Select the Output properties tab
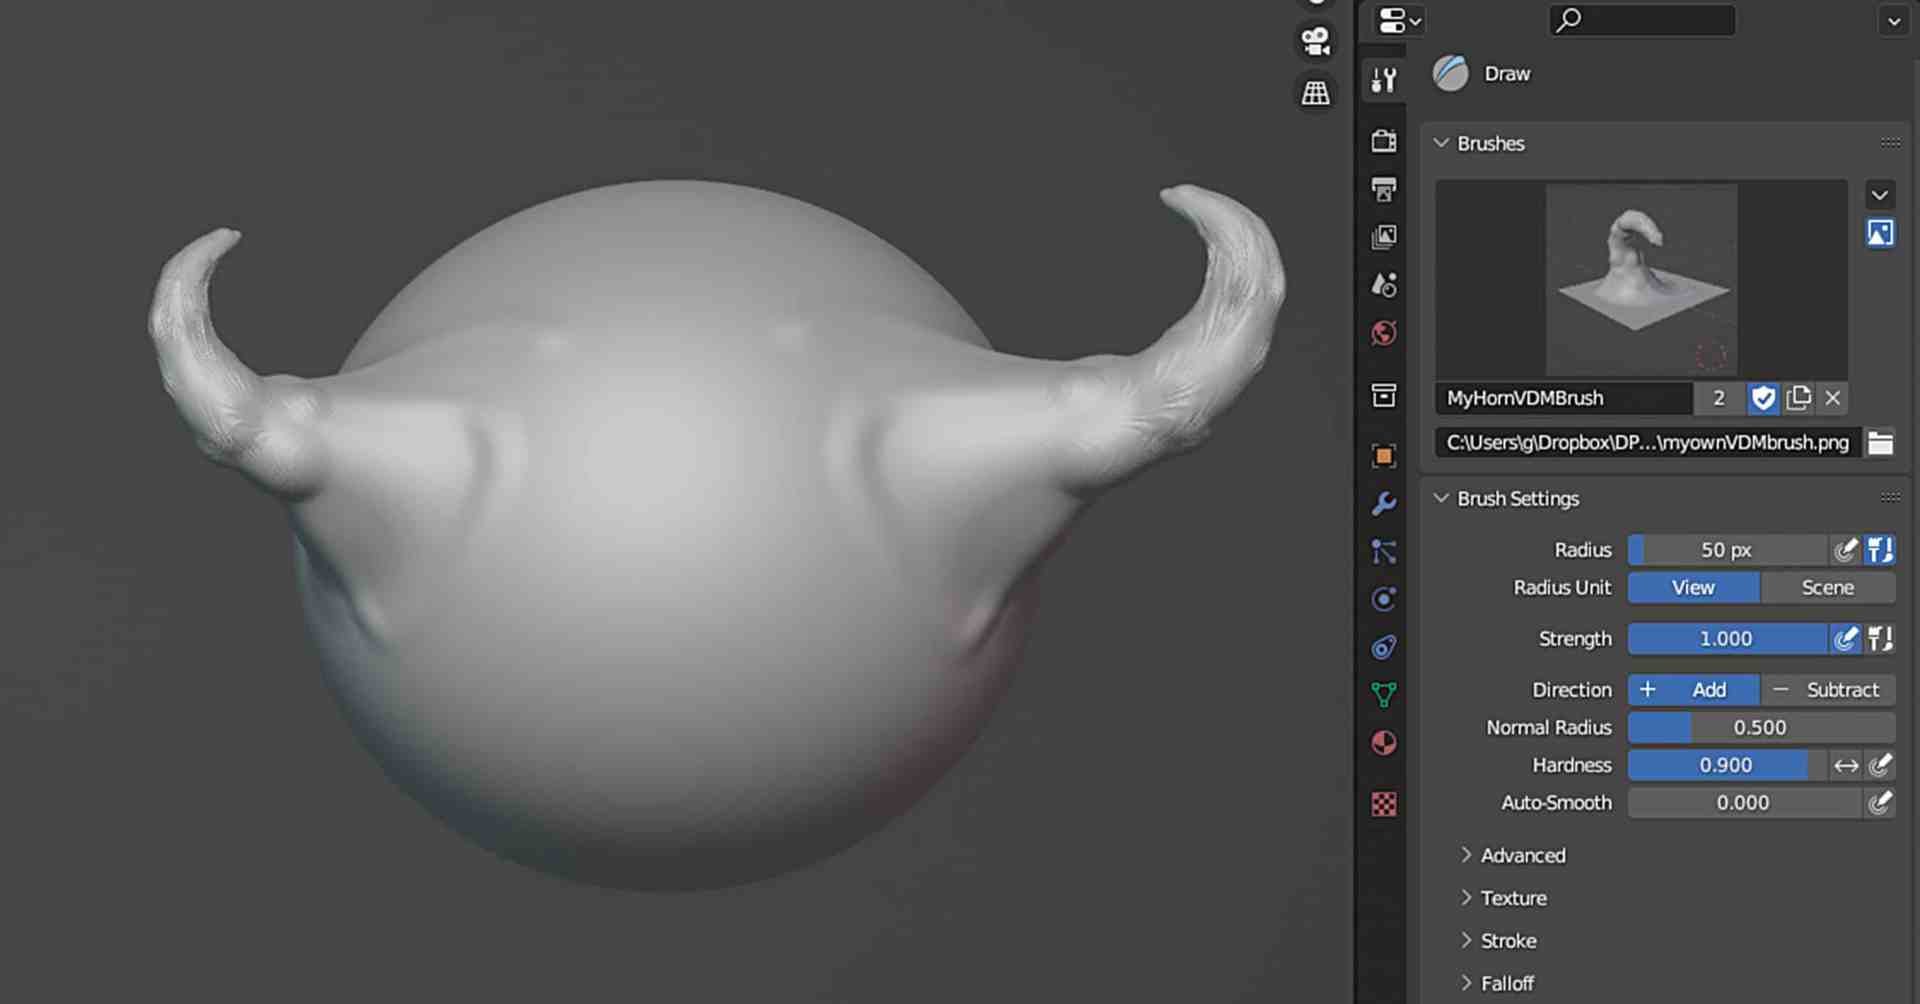Viewport: 1920px width, 1004px height. click(1383, 189)
